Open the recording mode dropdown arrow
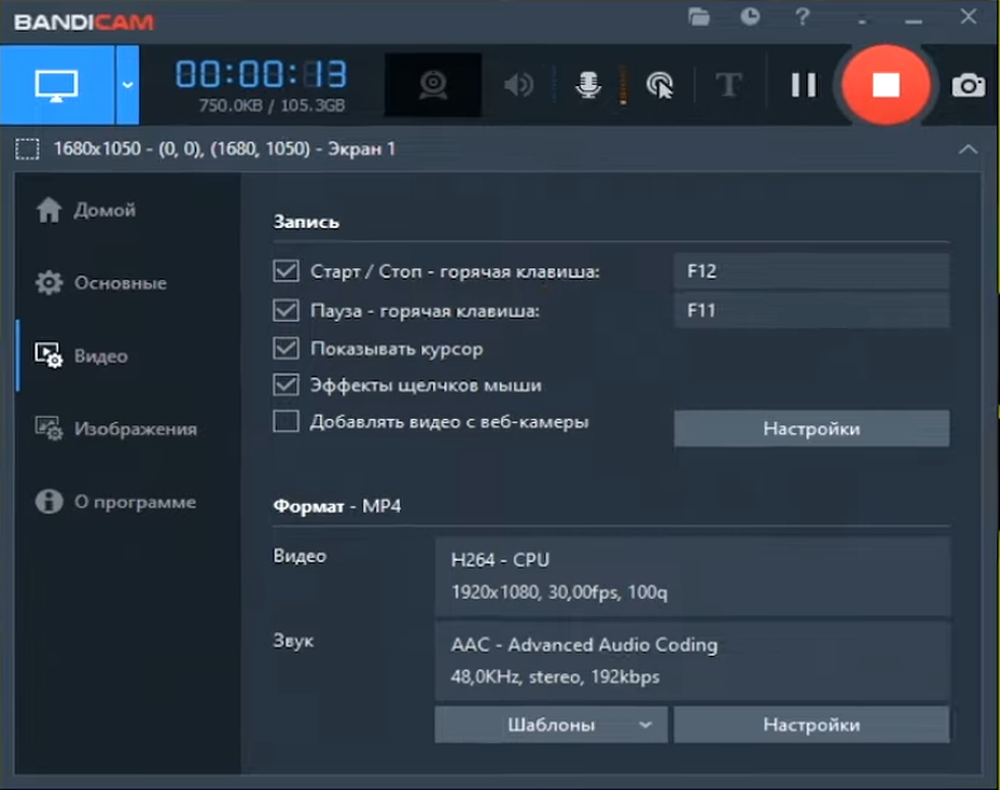1000x790 pixels. coord(128,85)
